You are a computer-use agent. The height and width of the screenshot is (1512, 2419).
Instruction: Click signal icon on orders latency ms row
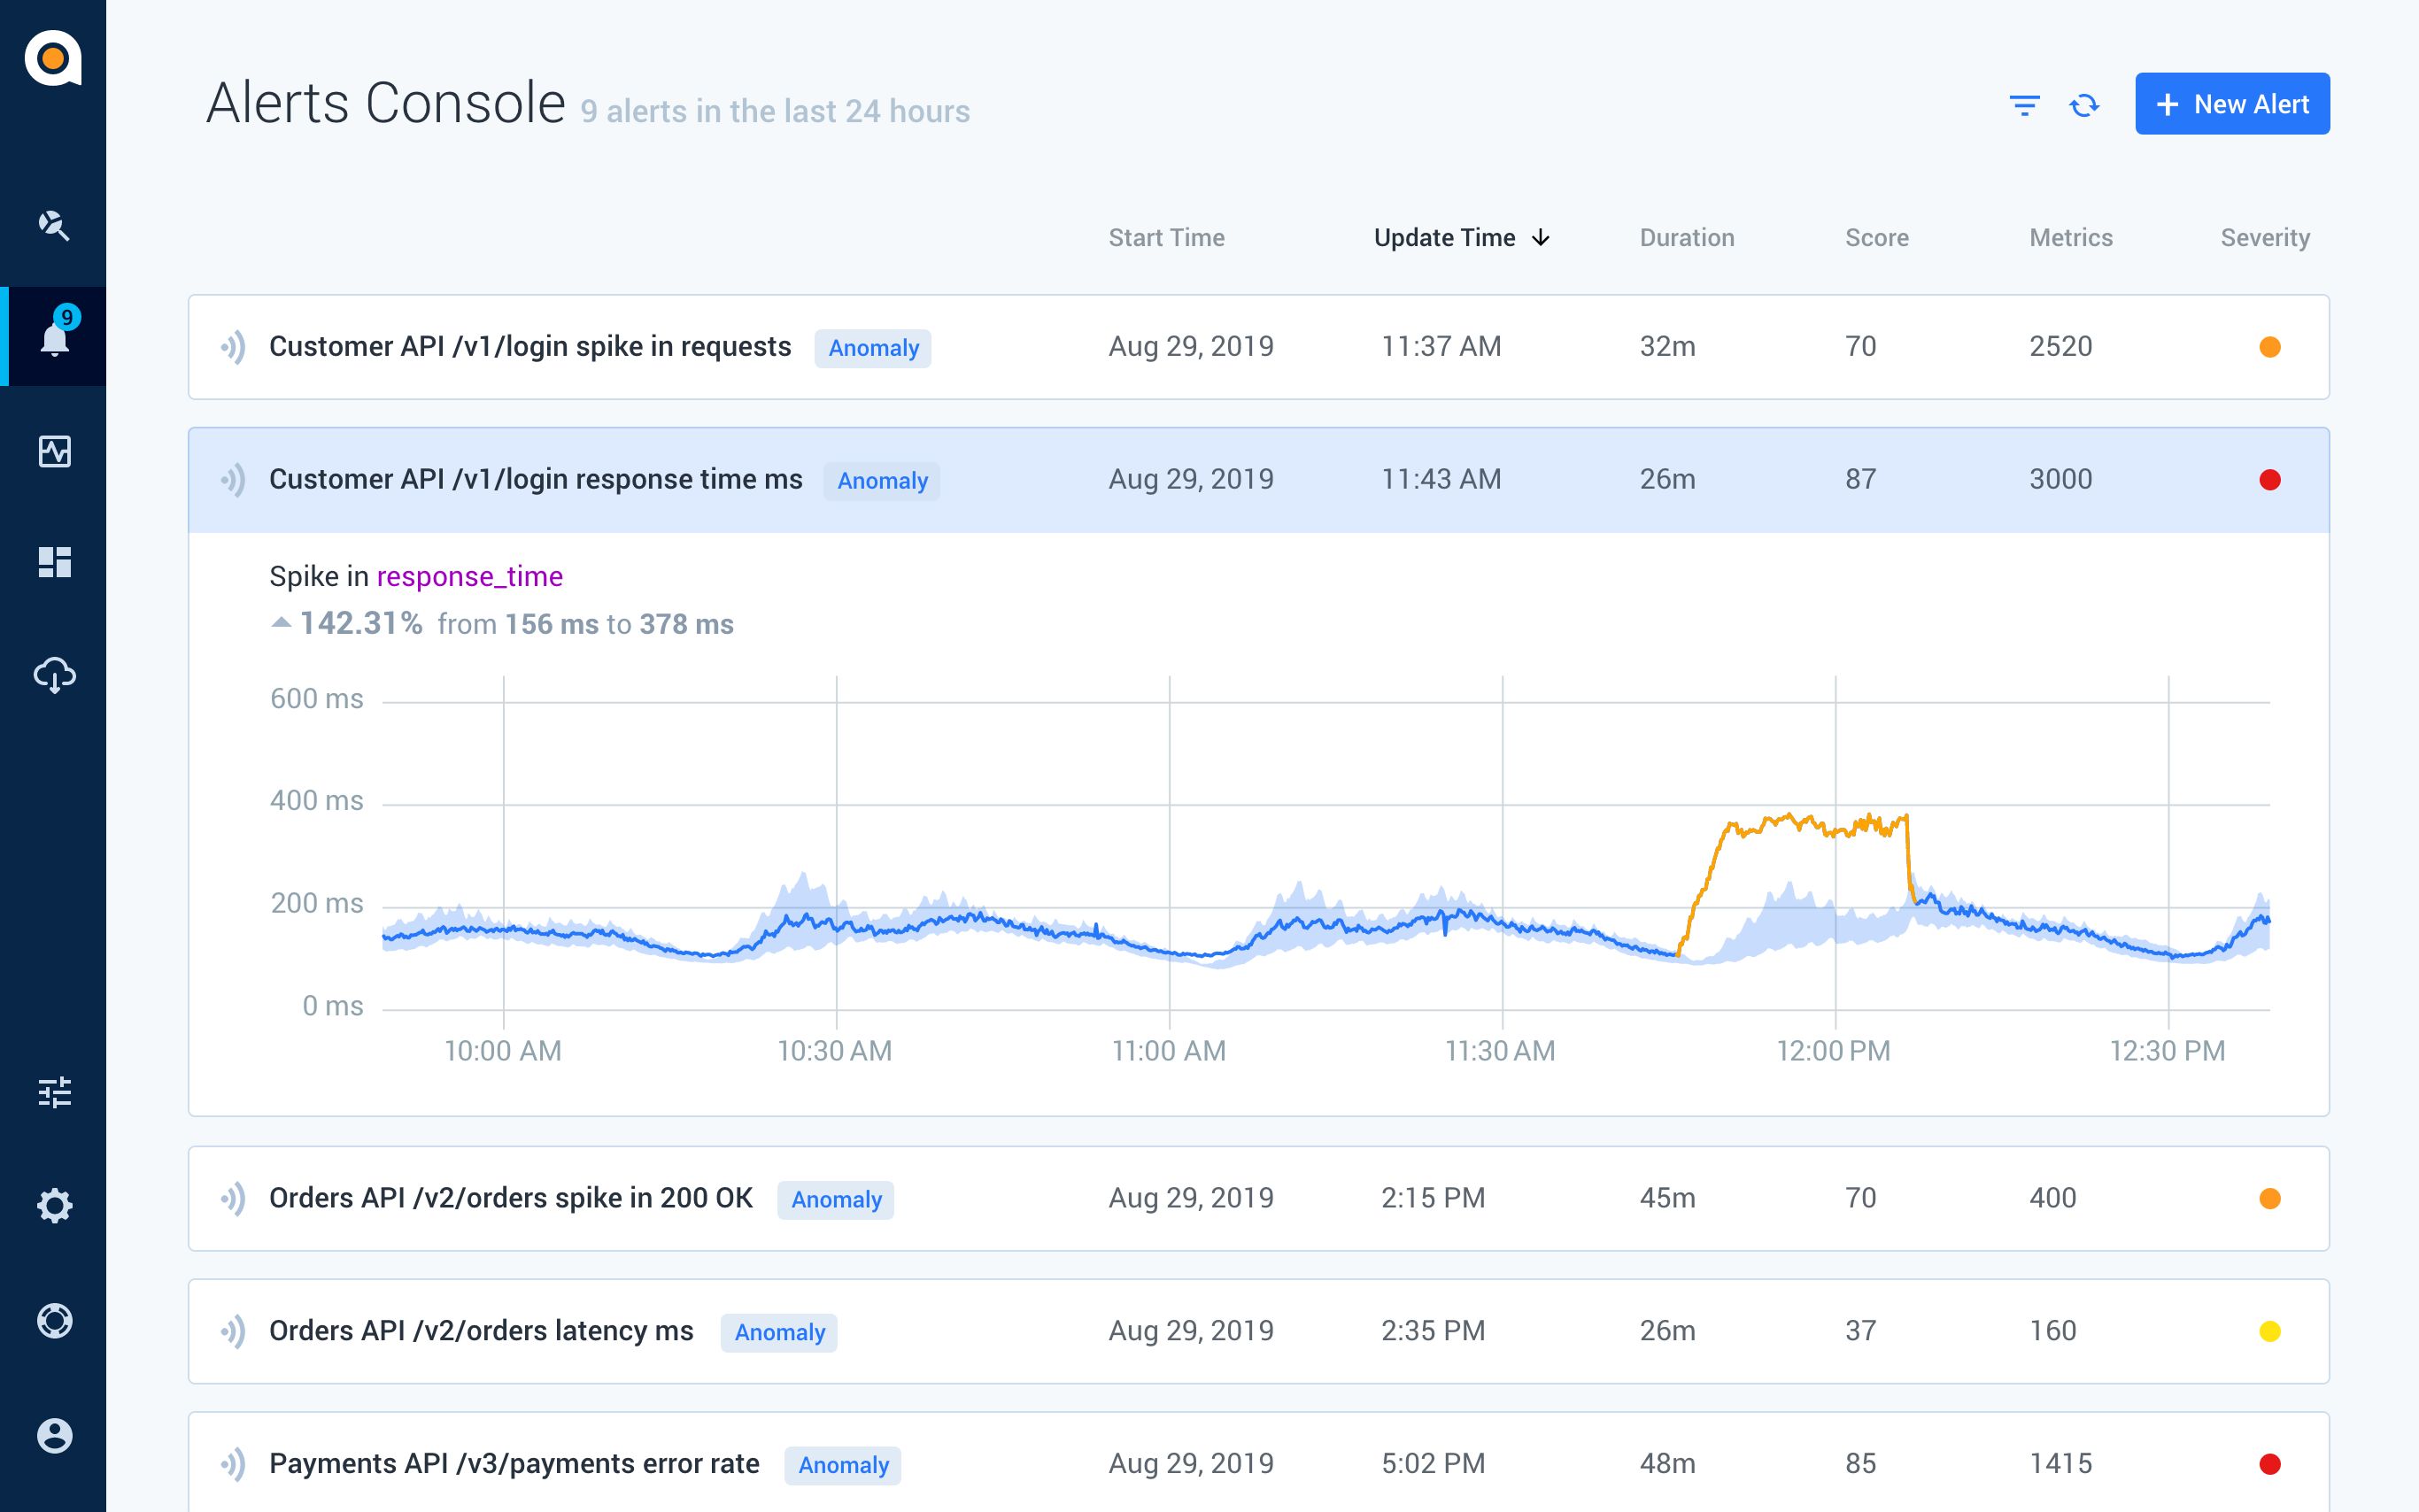click(233, 1331)
